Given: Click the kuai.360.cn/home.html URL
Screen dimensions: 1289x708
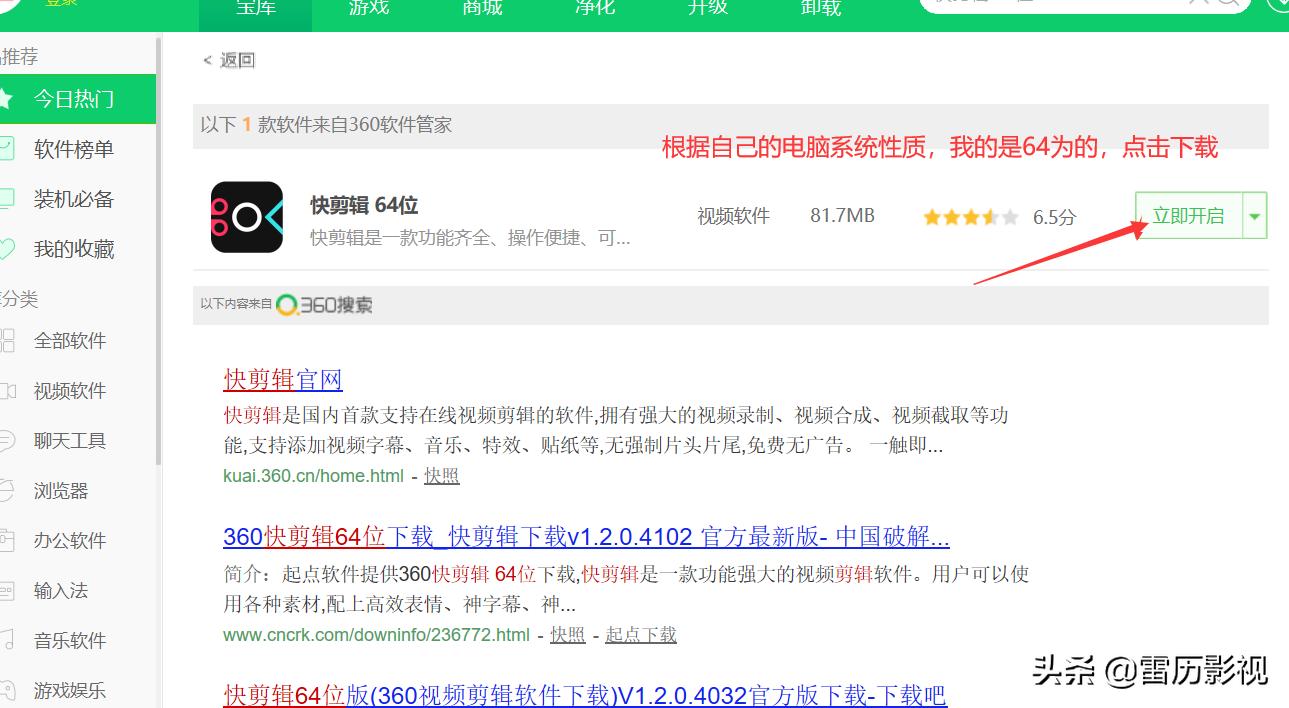Looking at the screenshot, I should pos(314,476).
